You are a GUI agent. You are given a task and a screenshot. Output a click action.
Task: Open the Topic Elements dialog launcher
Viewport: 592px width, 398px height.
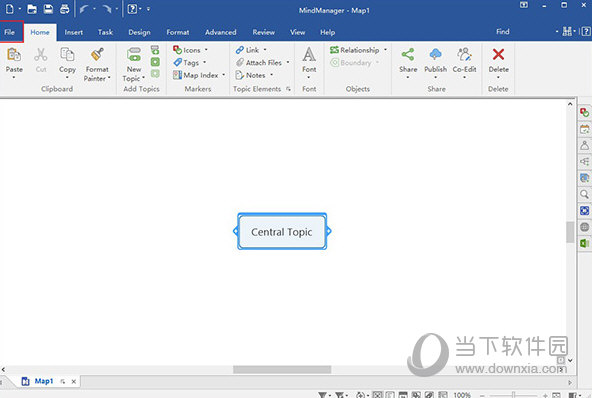point(288,89)
